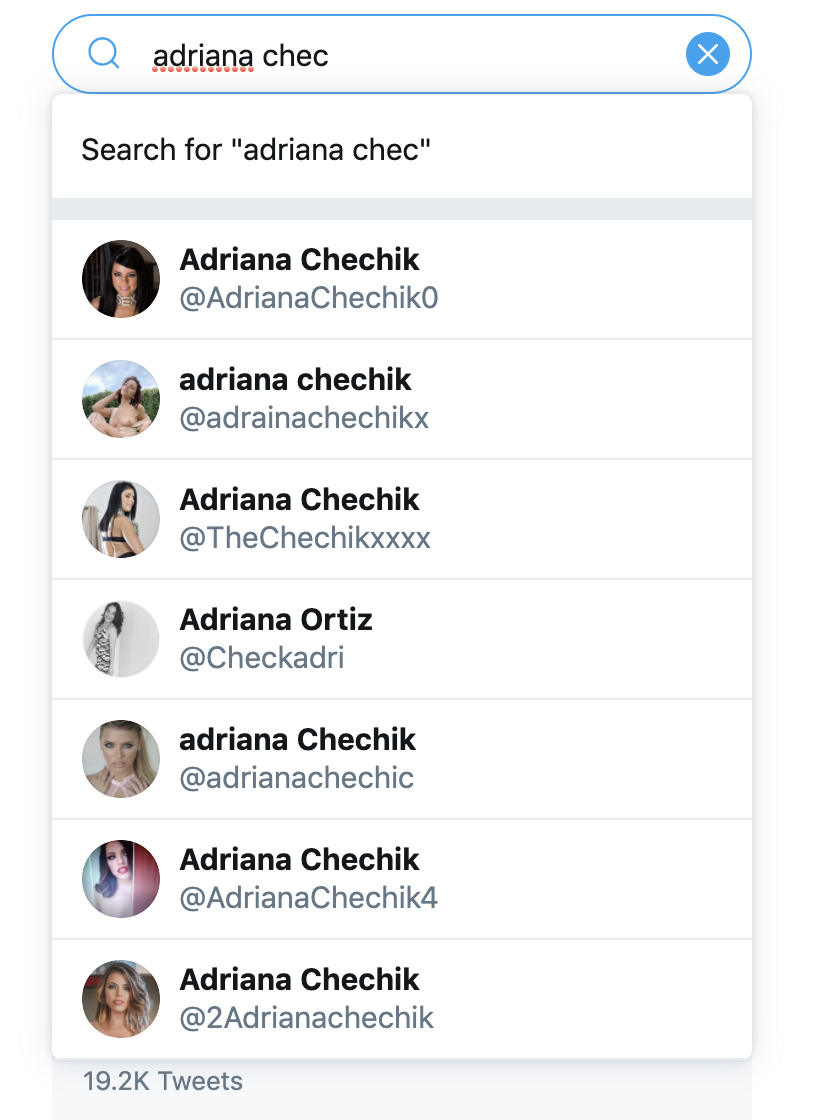Choose the @adrainachechikx handle text

[304, 418]
